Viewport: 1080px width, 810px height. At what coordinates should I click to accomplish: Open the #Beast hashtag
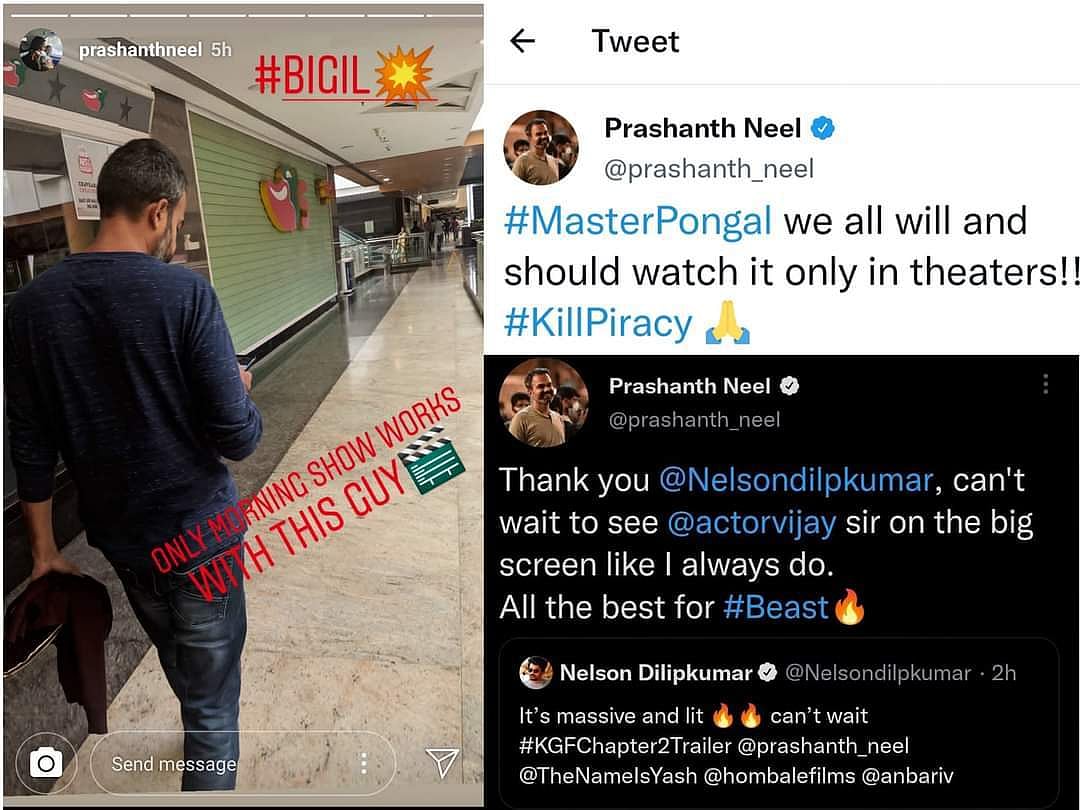click(x=776, y=608)
